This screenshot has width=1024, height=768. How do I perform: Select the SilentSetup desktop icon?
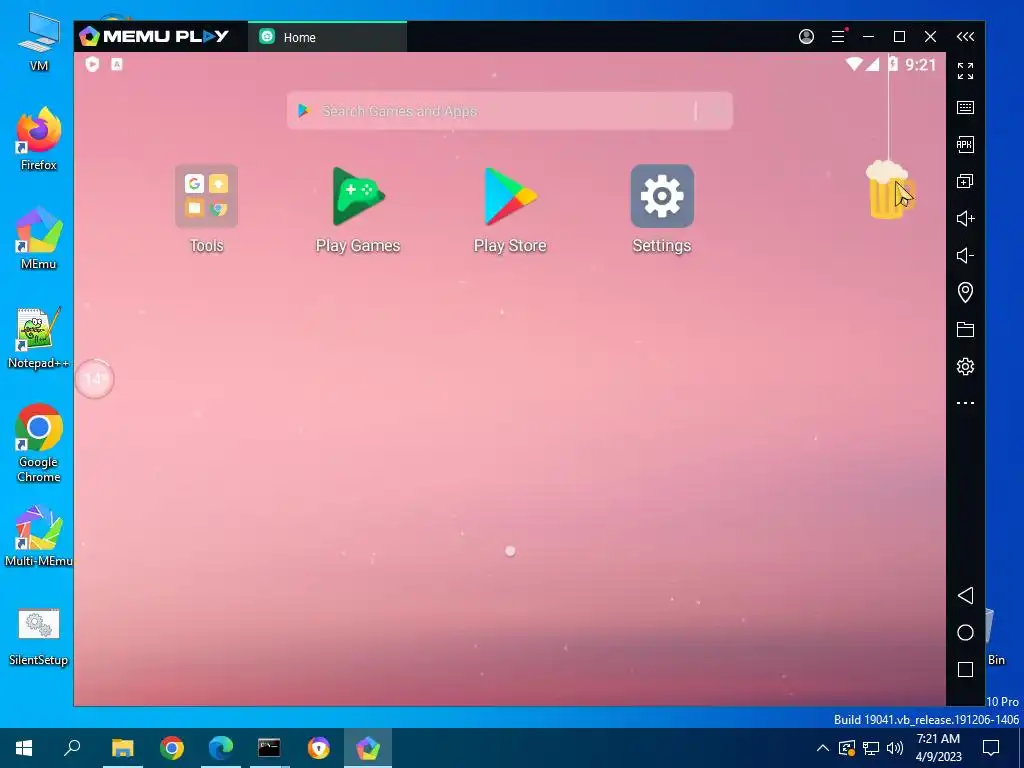(39, 637)
